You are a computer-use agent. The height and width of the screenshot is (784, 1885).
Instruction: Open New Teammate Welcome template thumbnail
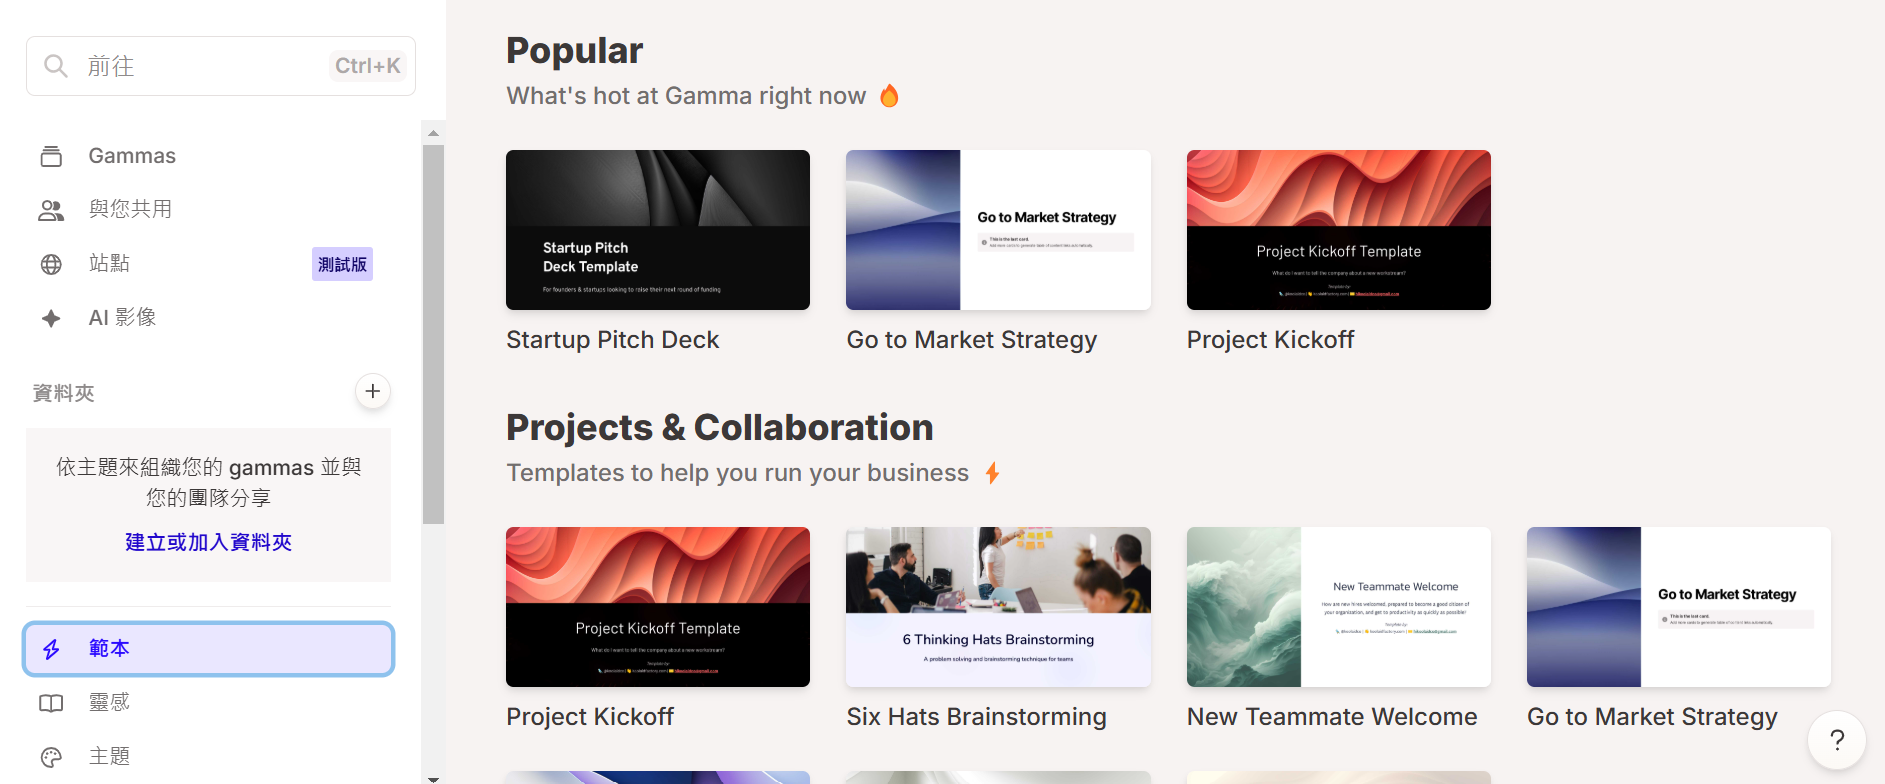click(1338, 607)
